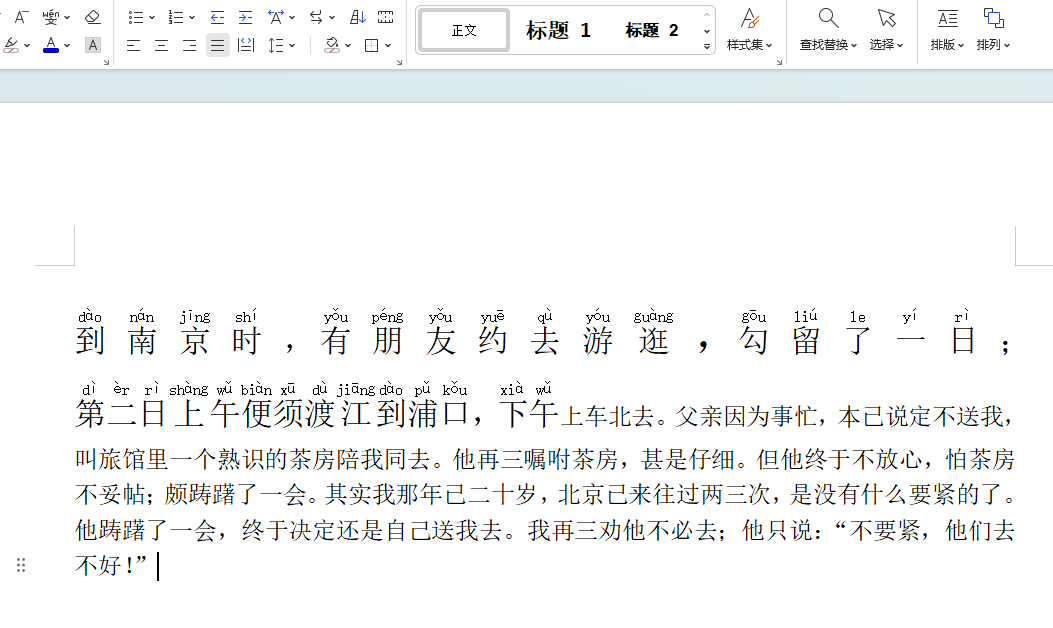
Task: Click the decrease indent icon
Action: point(217,16)
